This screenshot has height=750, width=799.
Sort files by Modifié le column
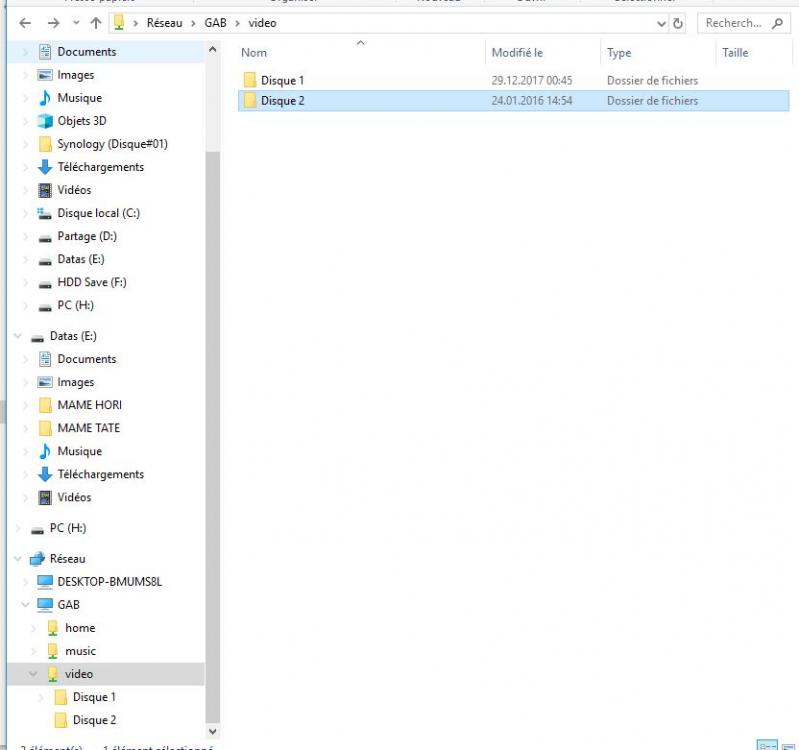click(517, 53)
